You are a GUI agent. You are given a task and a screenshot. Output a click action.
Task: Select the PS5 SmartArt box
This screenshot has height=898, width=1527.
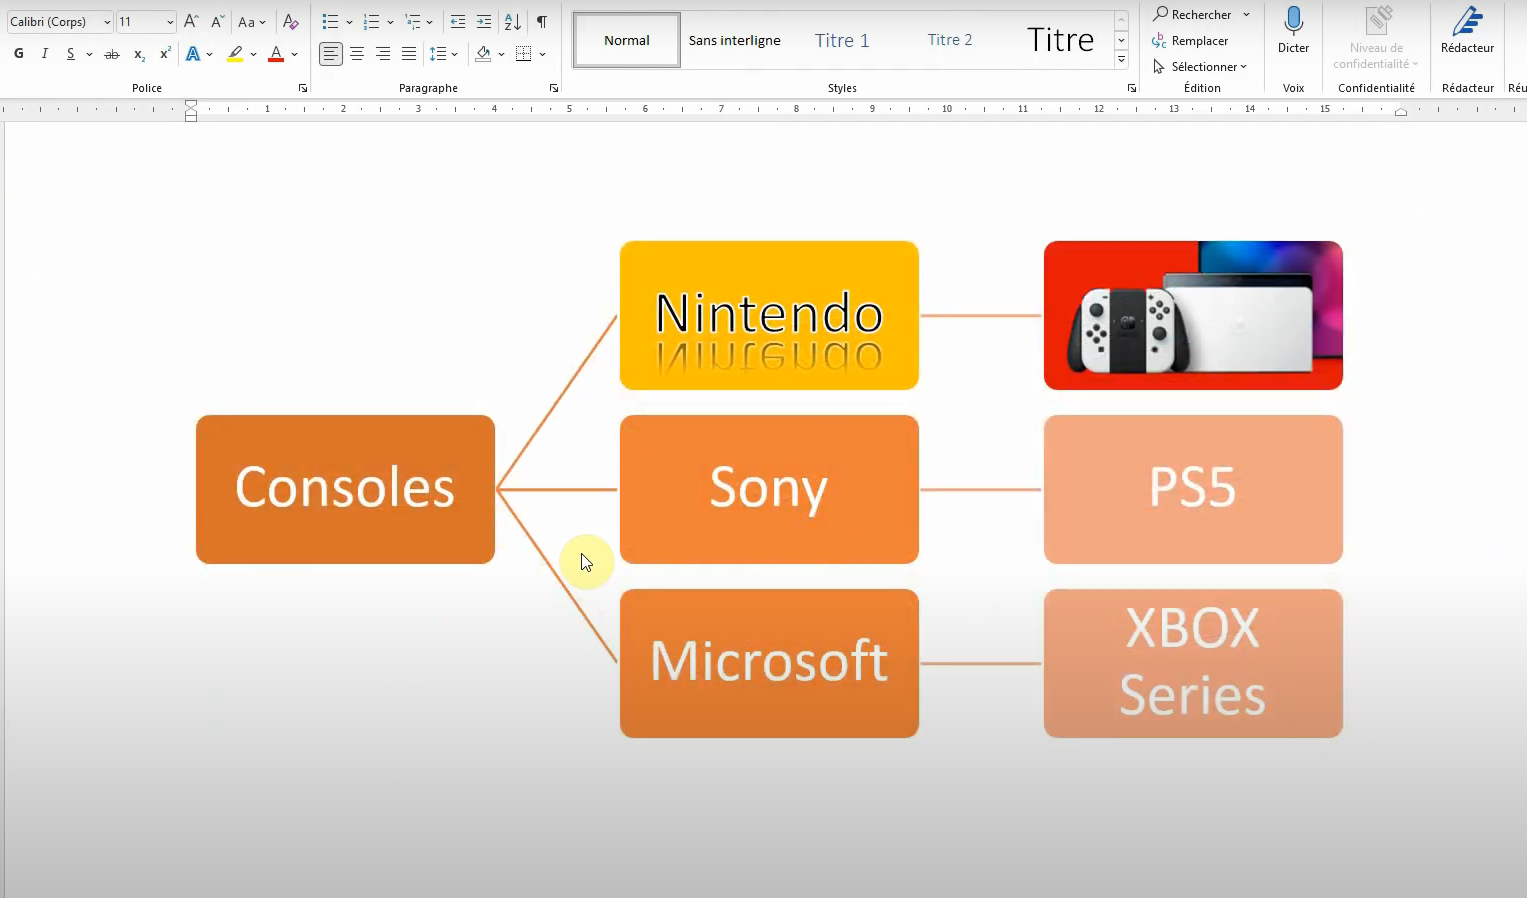pyautogui.click(x=1193, y=489)
